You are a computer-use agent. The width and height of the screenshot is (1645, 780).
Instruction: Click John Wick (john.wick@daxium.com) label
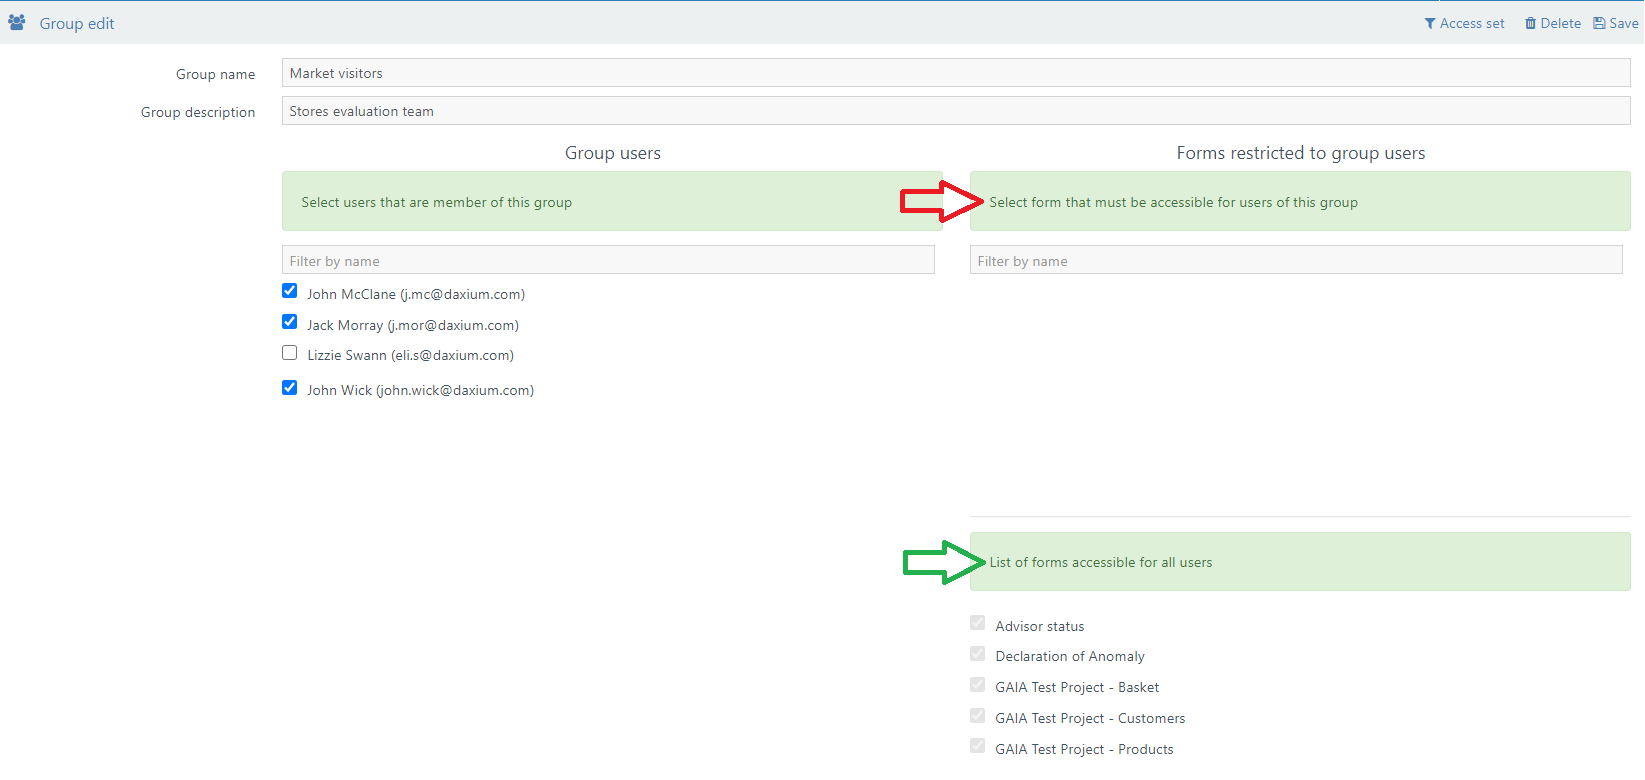[x=421, y=390]
